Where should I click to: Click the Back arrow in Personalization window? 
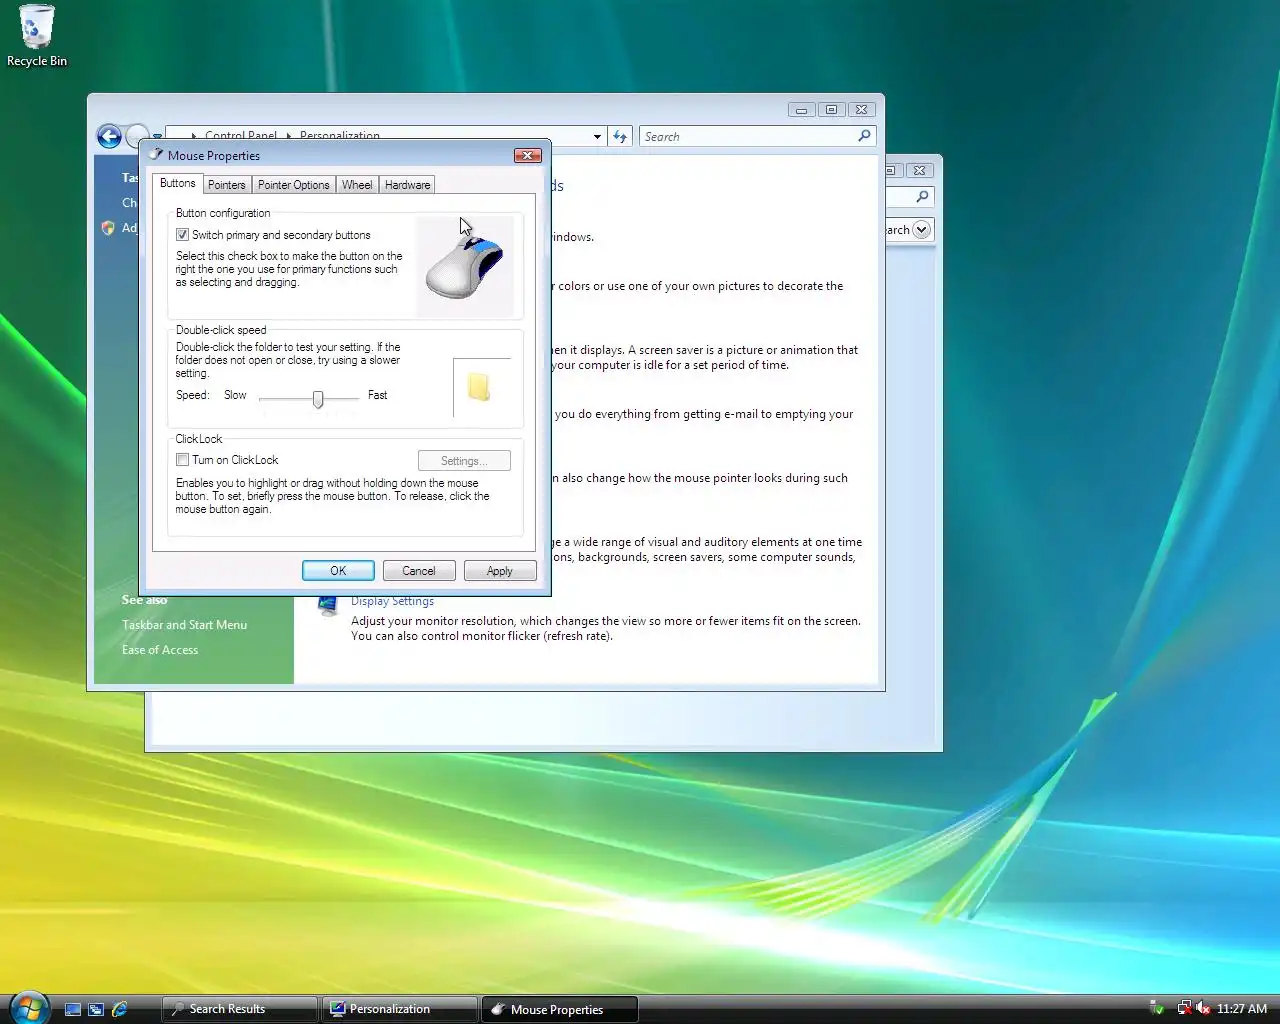coord(109,136)
